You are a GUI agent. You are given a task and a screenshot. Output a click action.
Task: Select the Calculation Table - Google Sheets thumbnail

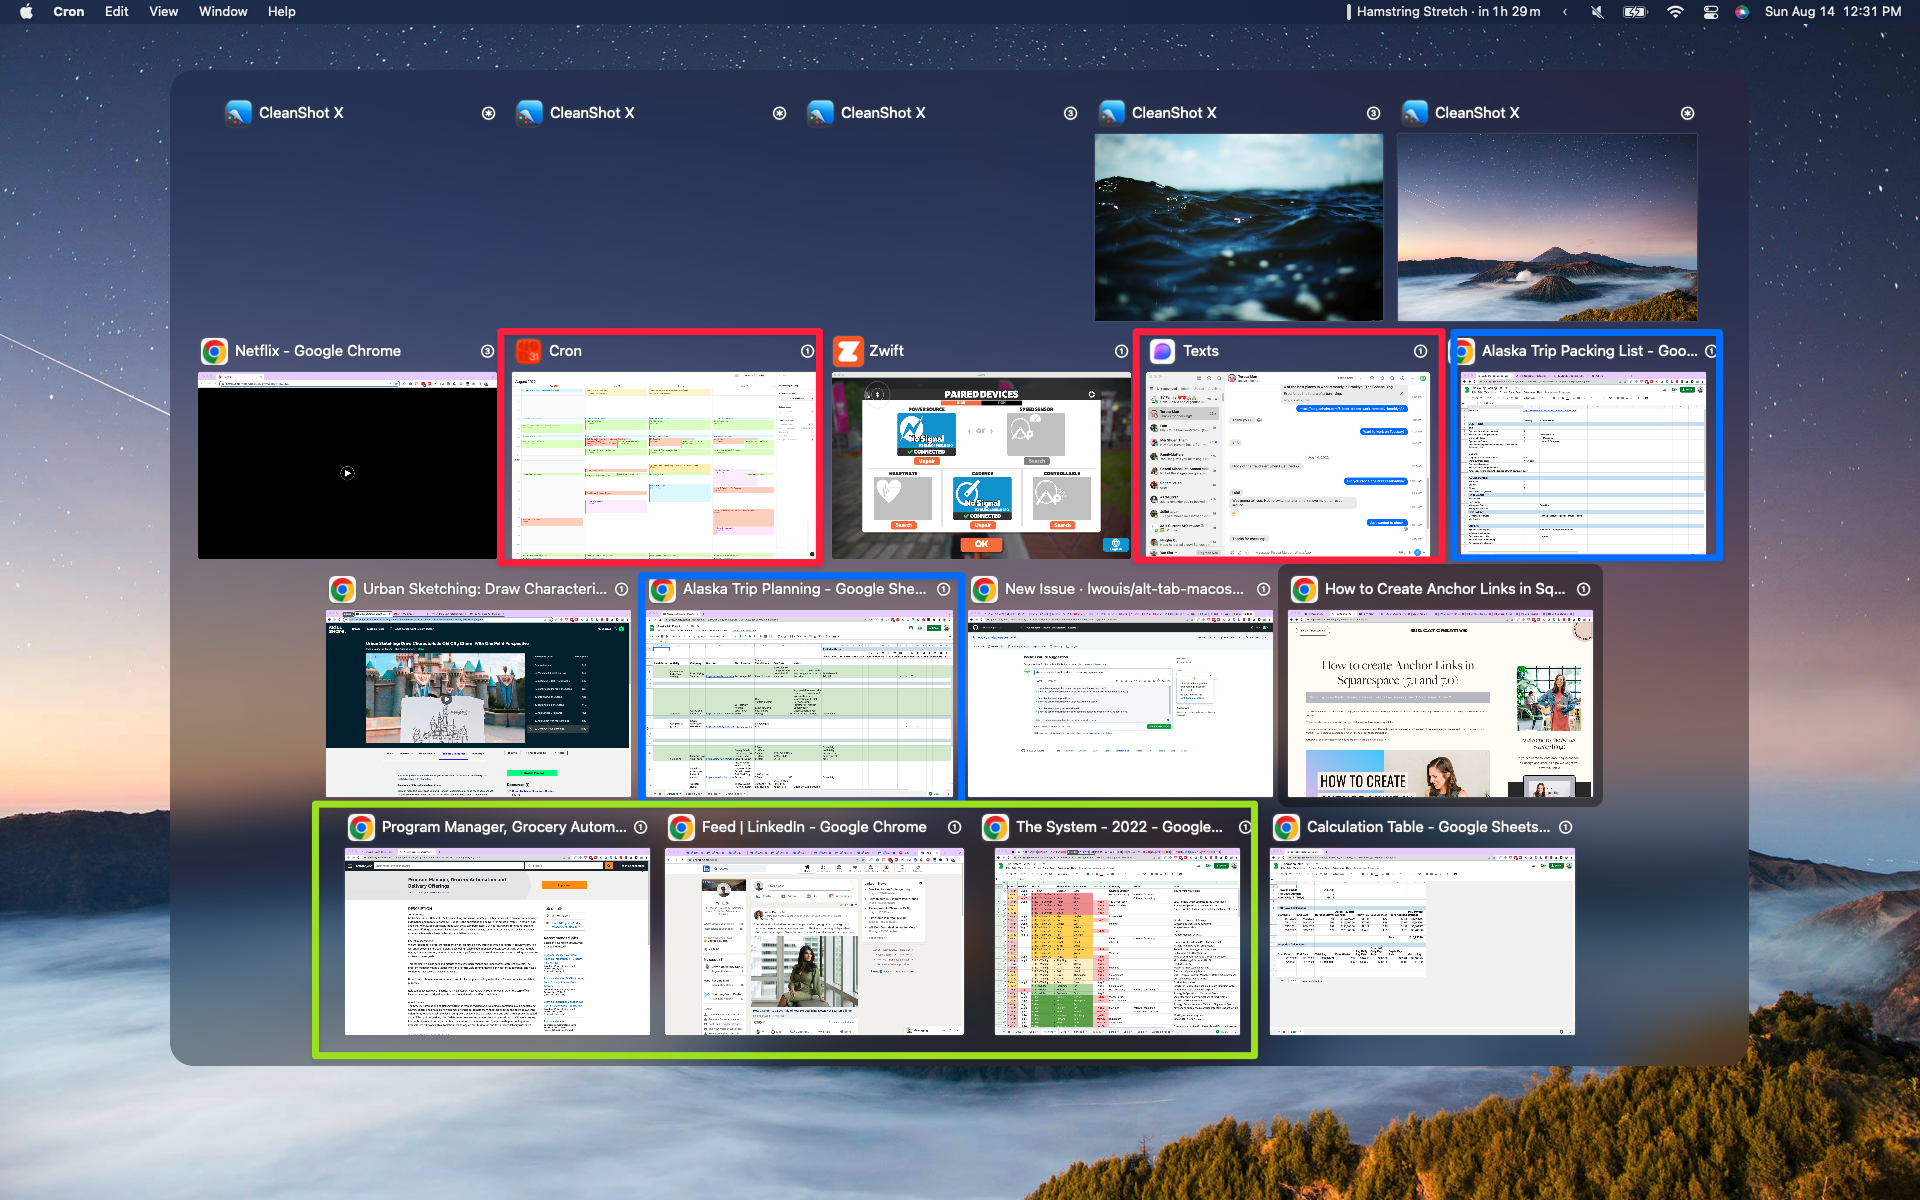click(x=1422, y=941)
